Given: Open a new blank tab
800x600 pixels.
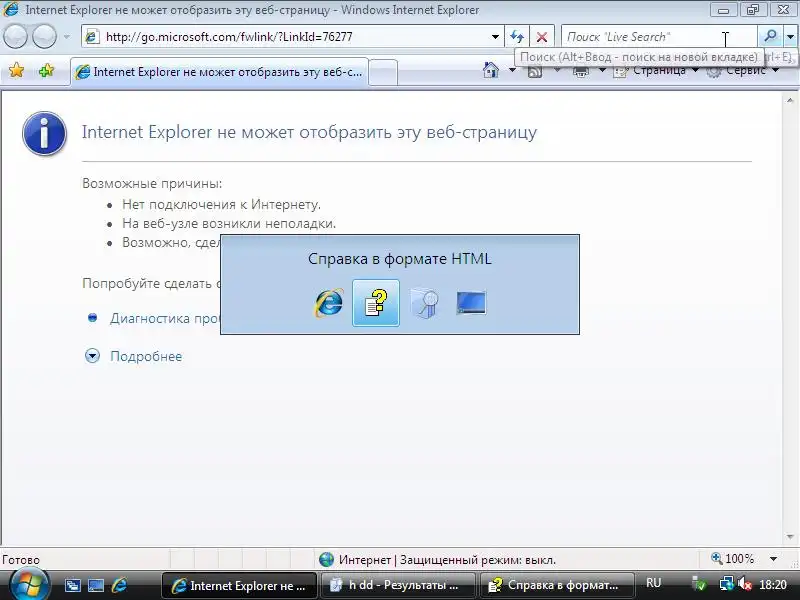Looking at the screenshot, I should 383,72.
